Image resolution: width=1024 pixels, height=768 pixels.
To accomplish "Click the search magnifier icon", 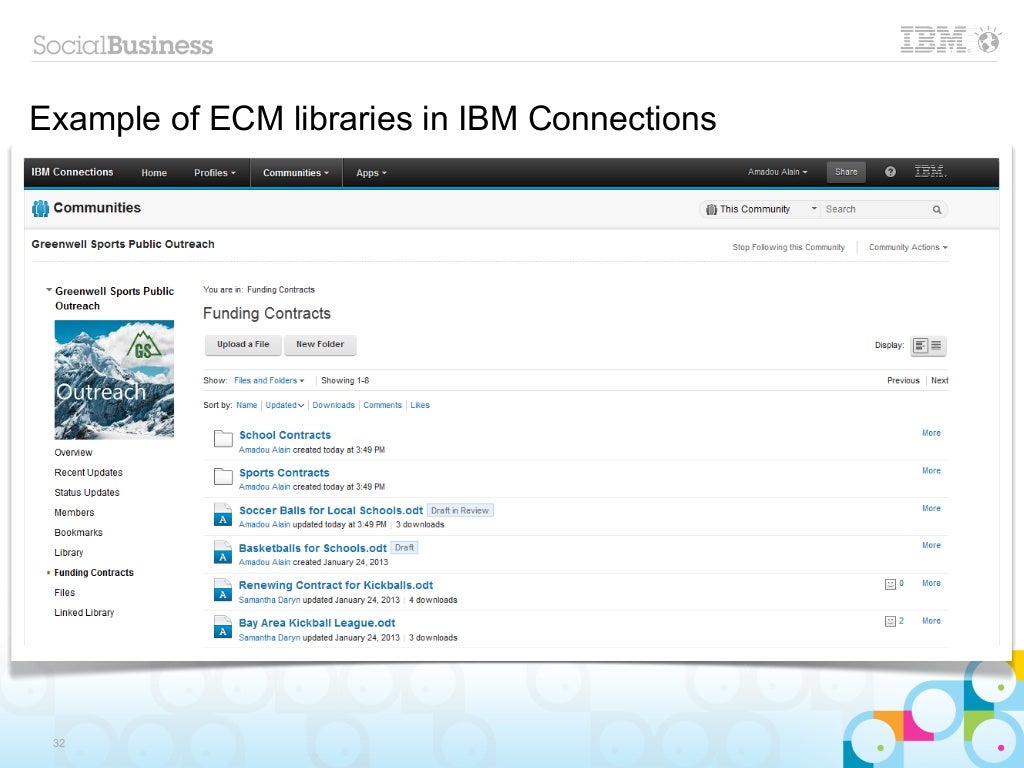I will (x=936, y=210).
